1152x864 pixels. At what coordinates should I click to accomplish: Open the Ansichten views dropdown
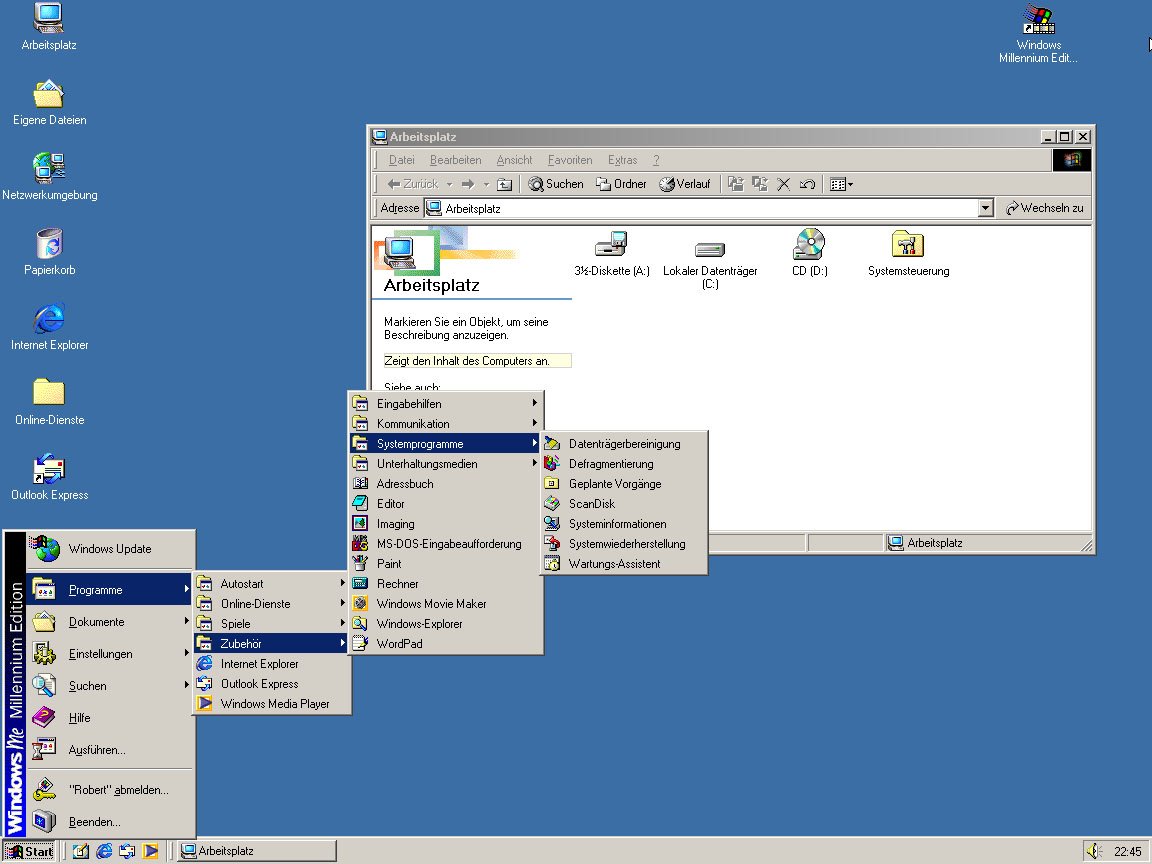coord(841,184)
